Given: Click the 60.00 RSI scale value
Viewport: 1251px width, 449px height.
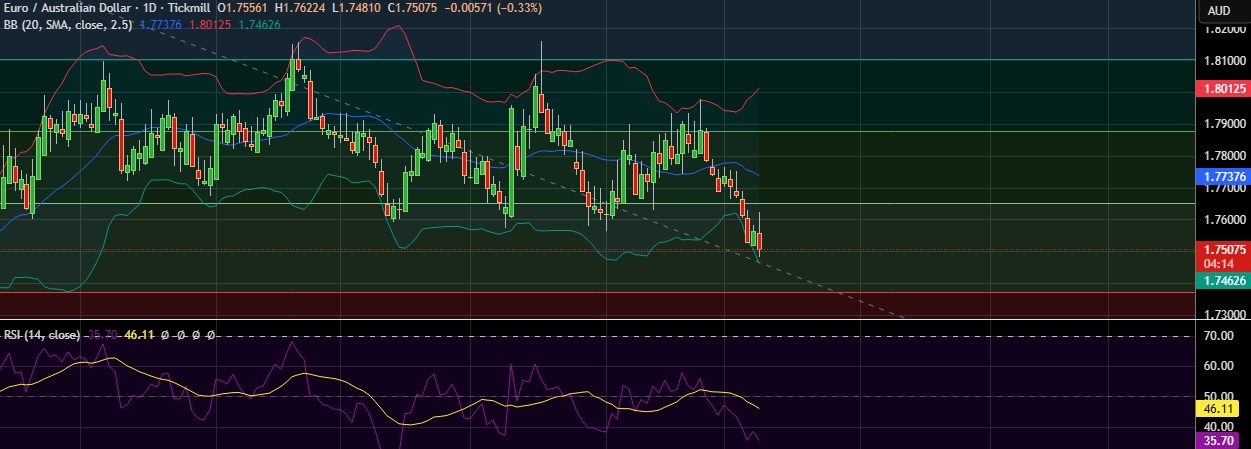Looking at the screenshot, I should [x=1217, y=366].
